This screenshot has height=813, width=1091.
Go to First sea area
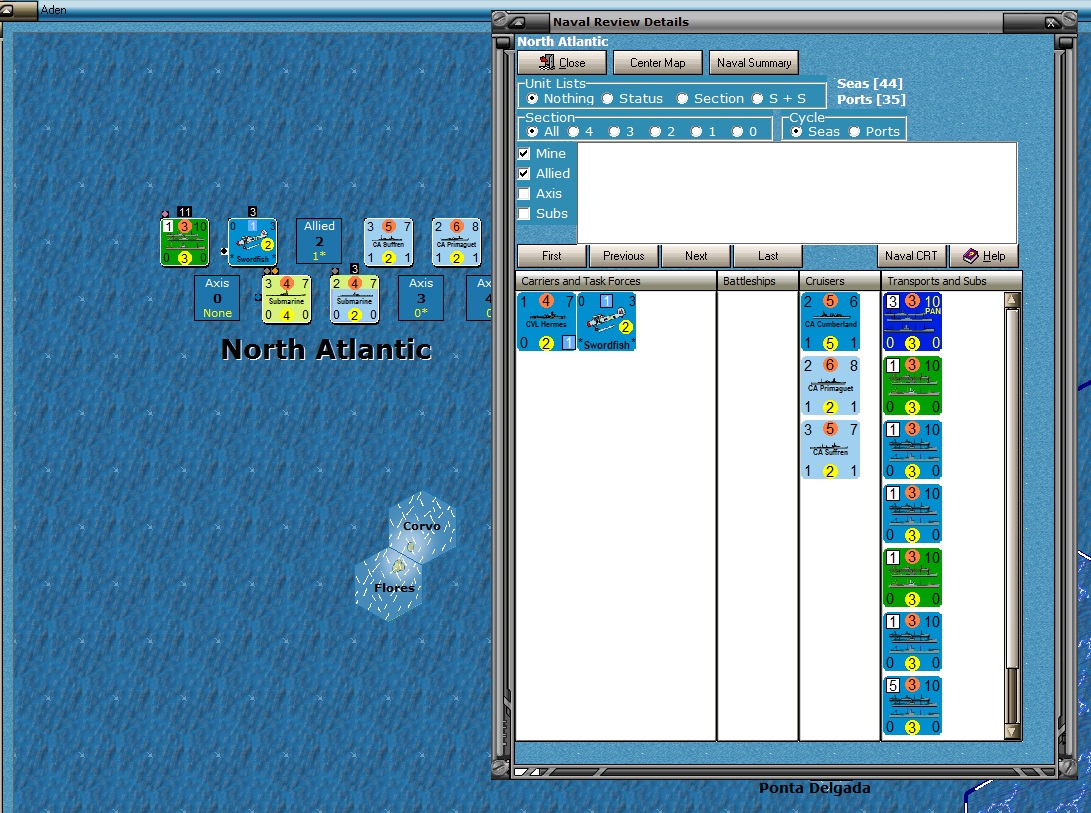(552, 256)
